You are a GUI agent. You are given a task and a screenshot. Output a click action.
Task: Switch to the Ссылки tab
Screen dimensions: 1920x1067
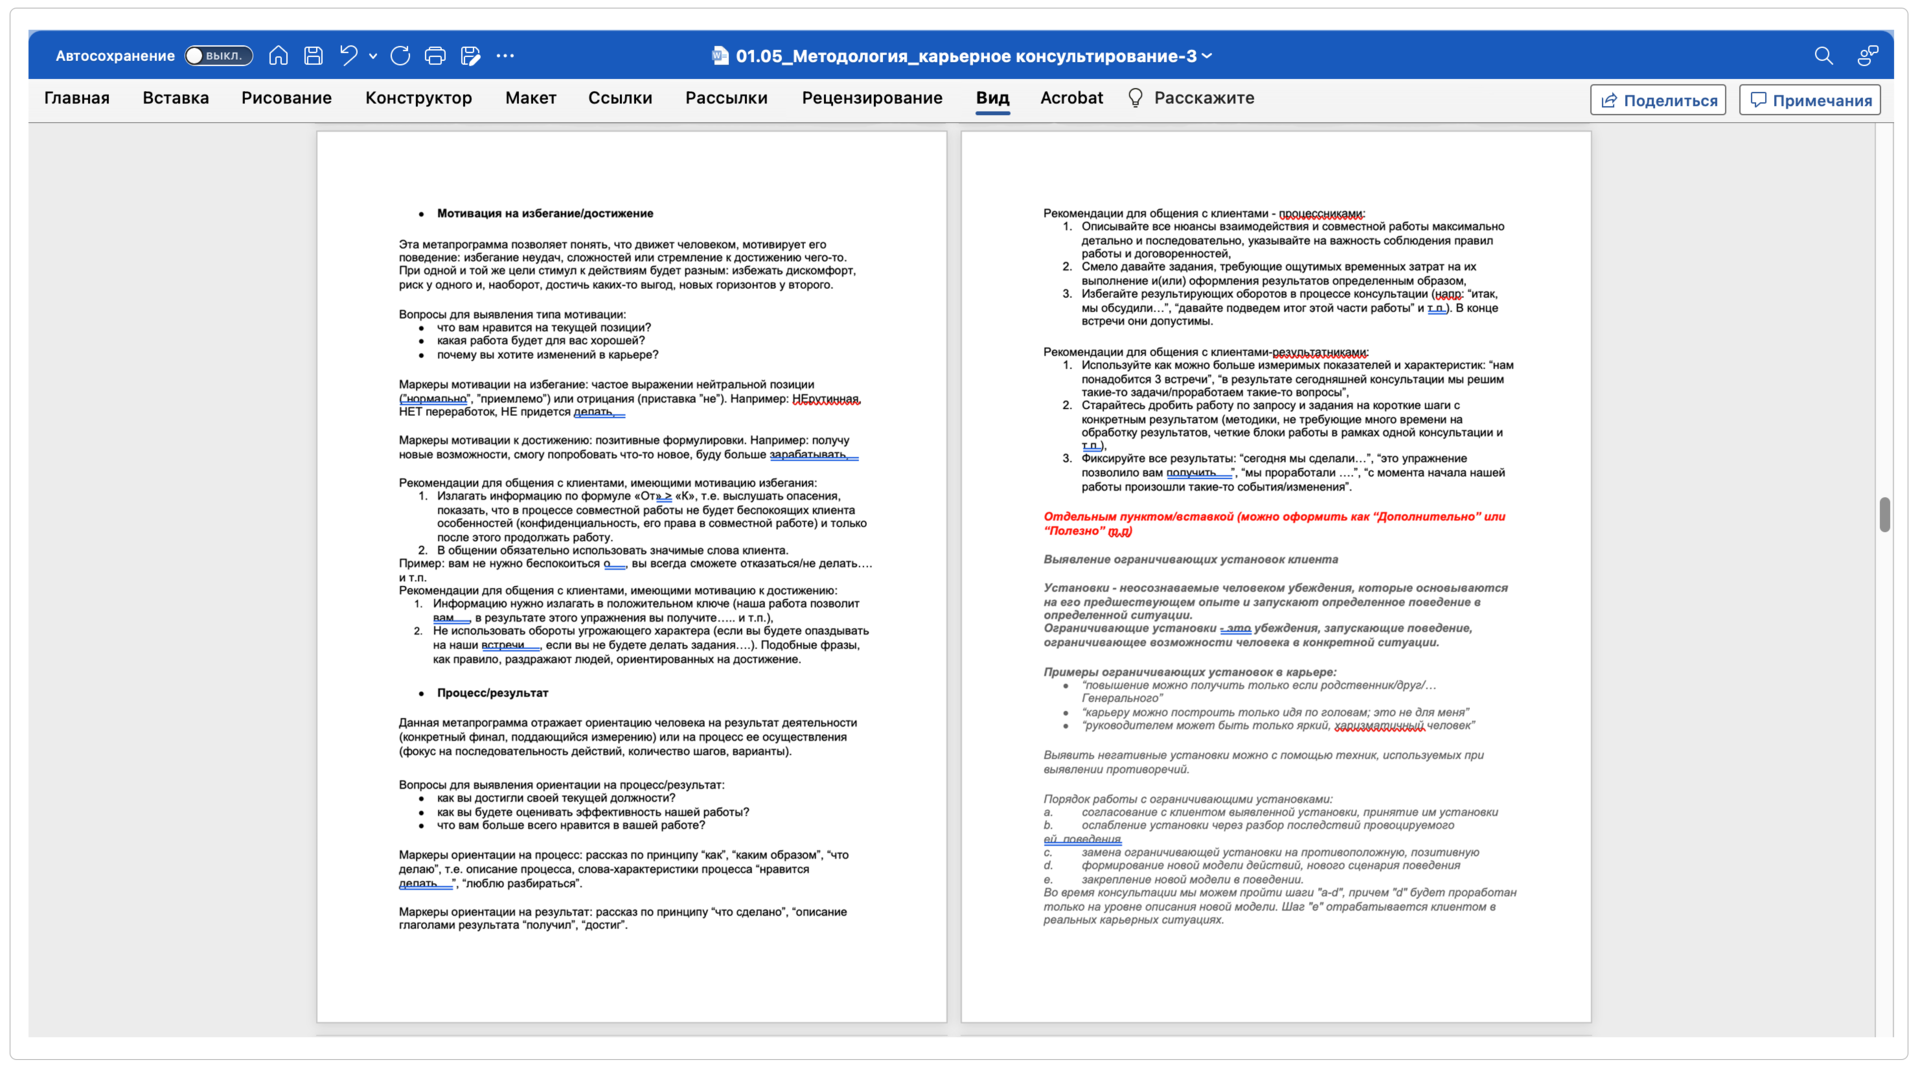pos(620,98)
